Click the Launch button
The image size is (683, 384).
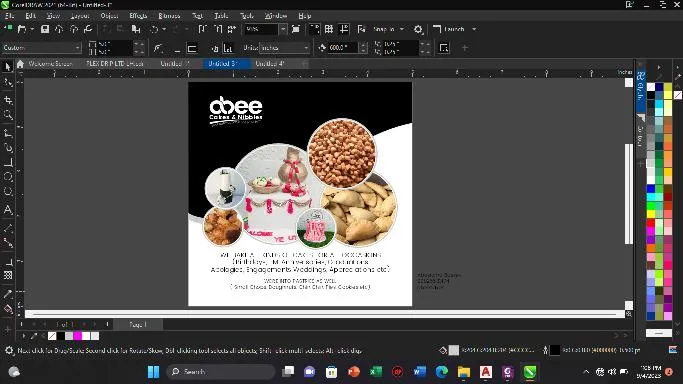454,29
